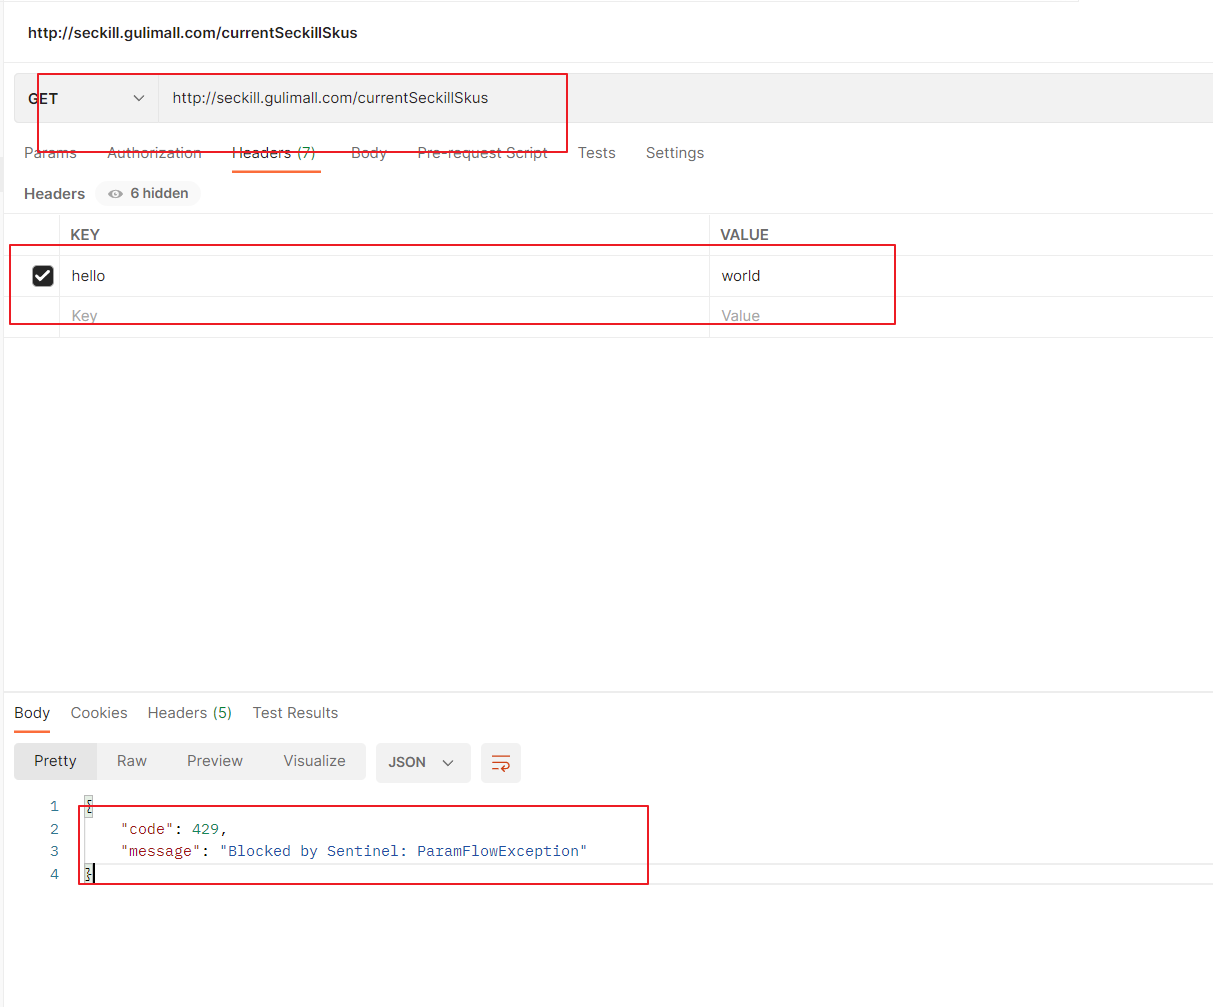Switch to the Authorization tab
Viewport: 1213px width, 1007px height.
(x=154, y=153)
